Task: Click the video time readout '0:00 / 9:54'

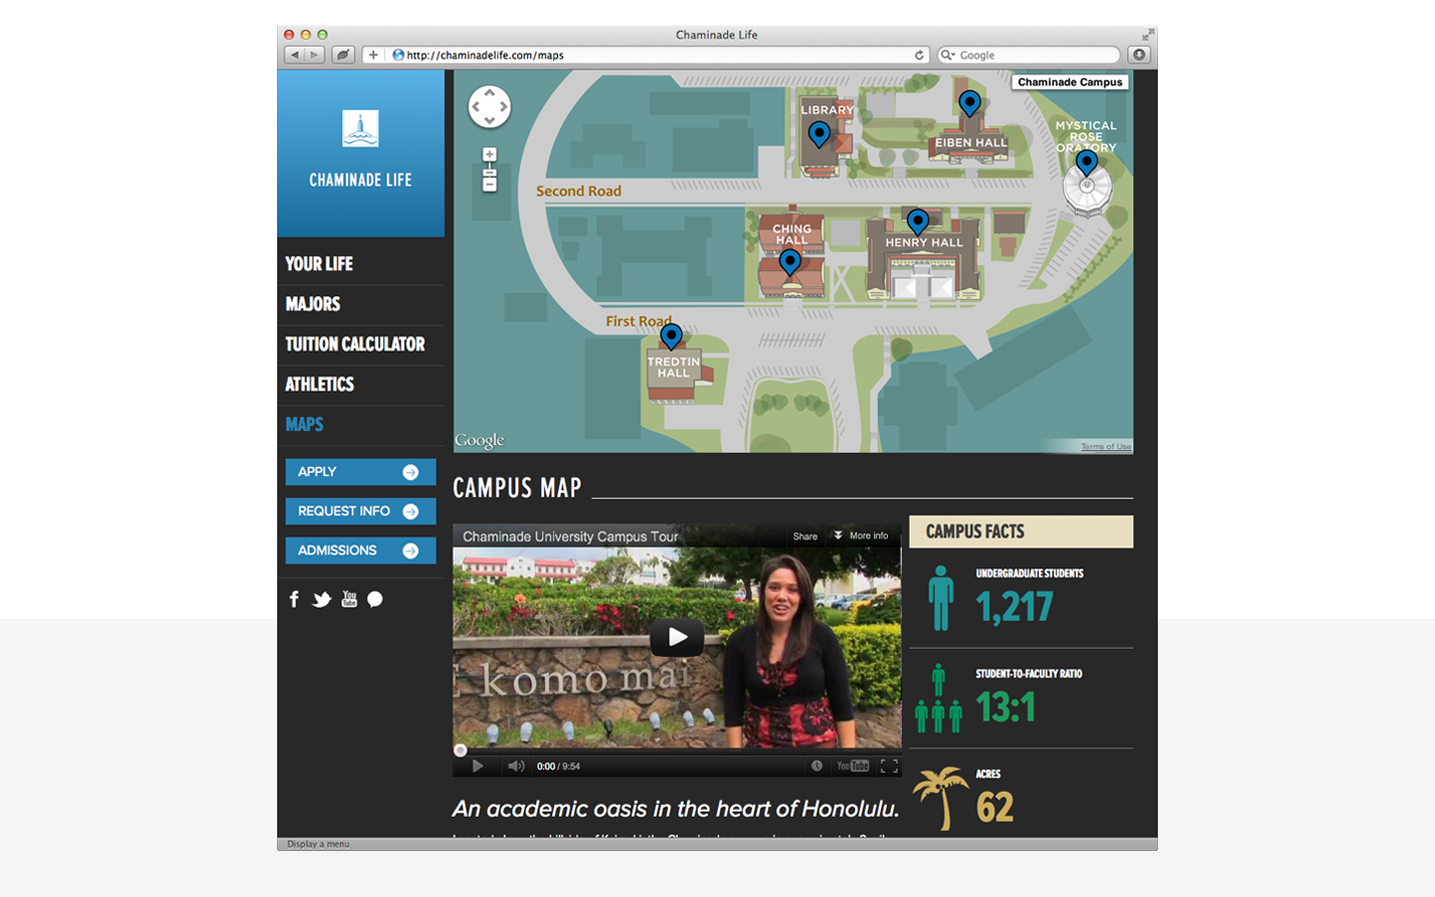Action: pos(558,766)
